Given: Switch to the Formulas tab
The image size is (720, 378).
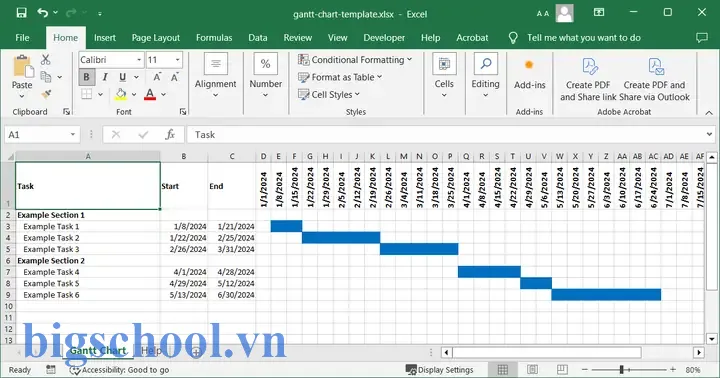Looking at the screenshot, I should pyautogui.click(x=214, y=38).
